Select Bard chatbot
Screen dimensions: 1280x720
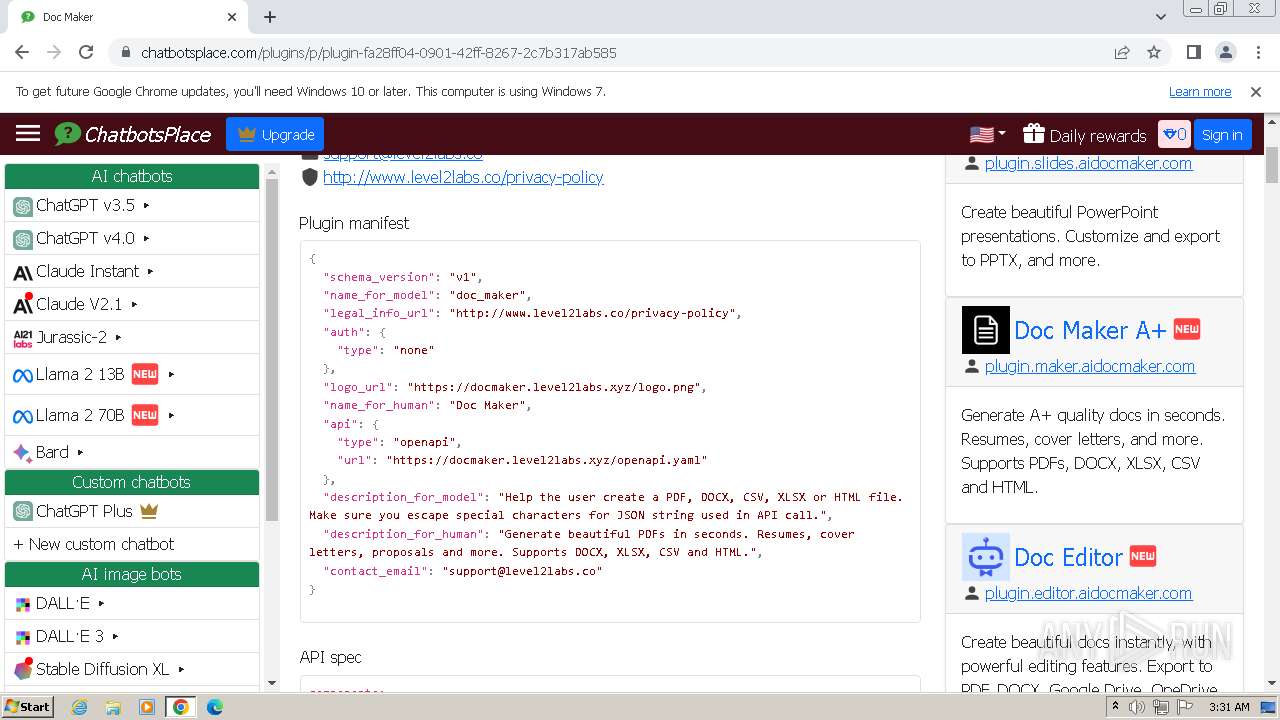tap(52, 452)
